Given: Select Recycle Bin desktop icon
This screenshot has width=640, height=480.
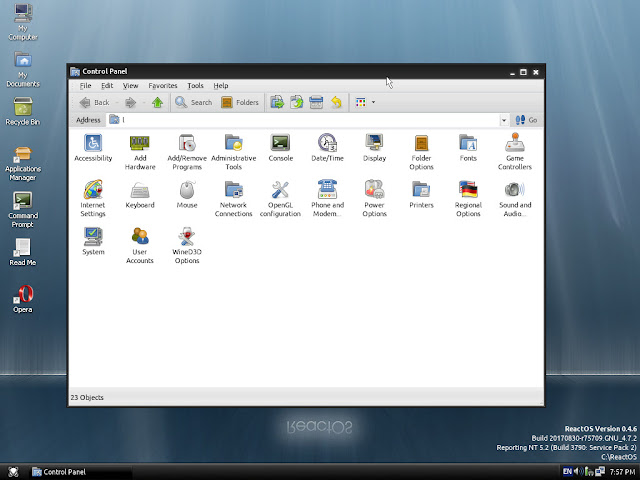Looking at the screenshot, I should pyautogui.click(x=23, y=111).
